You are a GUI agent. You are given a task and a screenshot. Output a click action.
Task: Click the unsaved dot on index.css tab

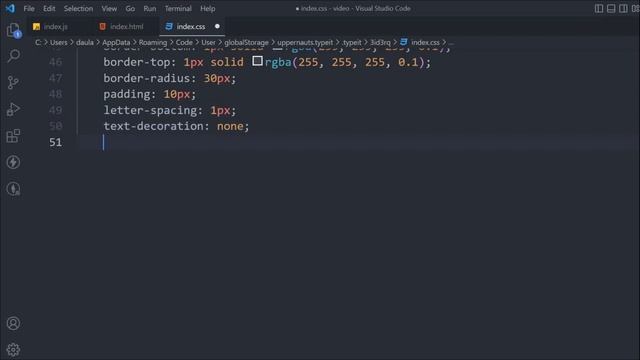point(217,27)
